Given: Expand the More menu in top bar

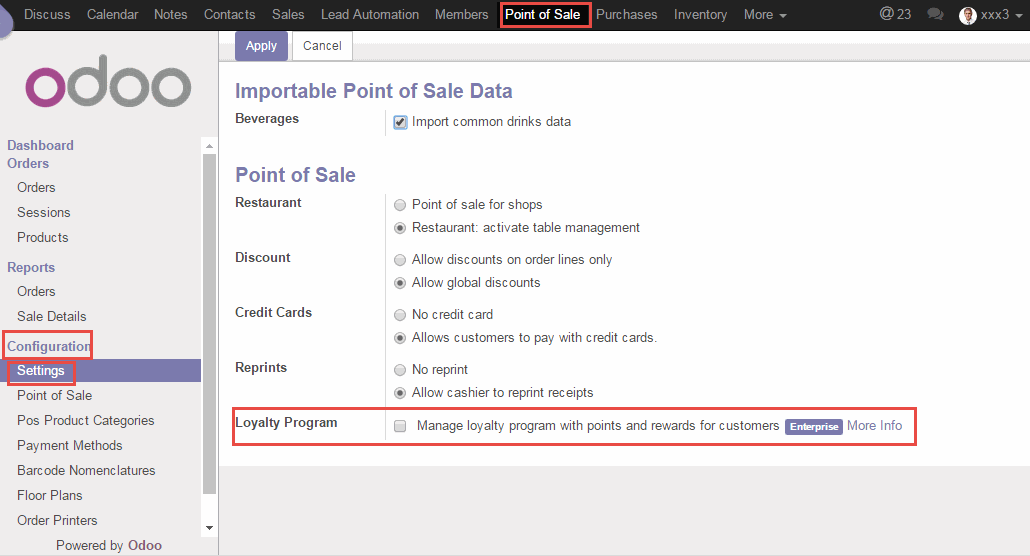Looking at the screenshot, I should [765, 15].
